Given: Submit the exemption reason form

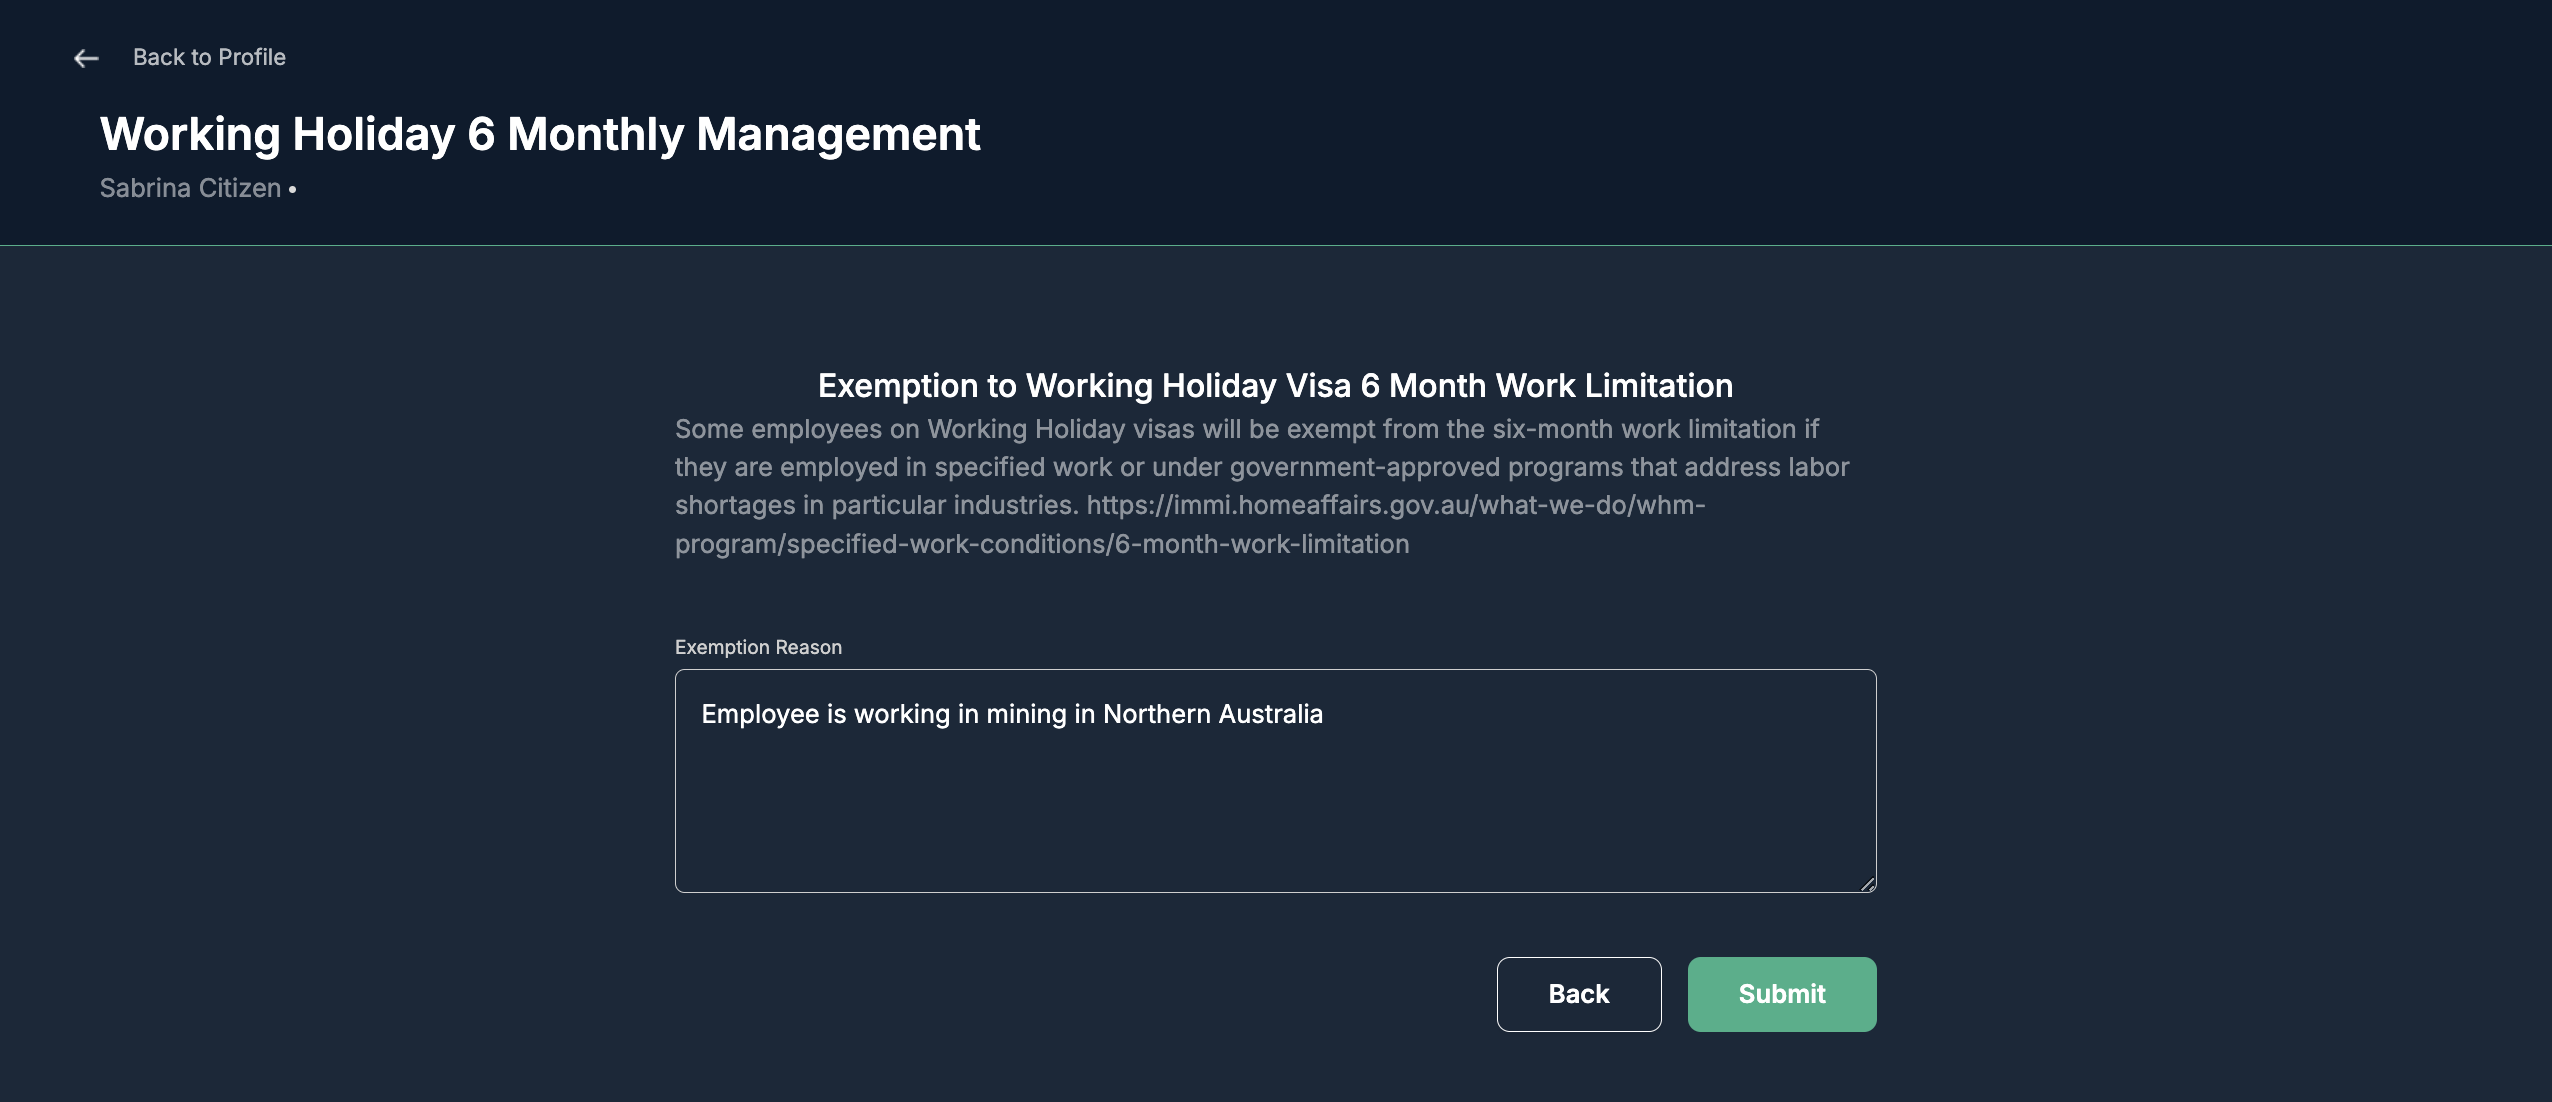Looking at the screenshot, I should tap(1781, 994).
